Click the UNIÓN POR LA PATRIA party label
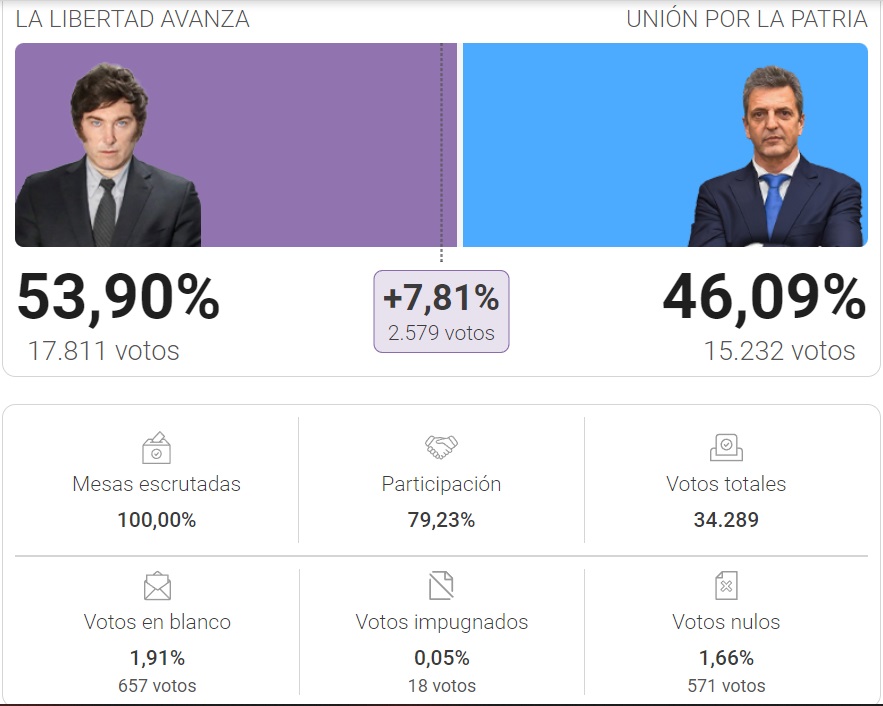Viewport: 883px width, 706px height. [x=746, y=19]
